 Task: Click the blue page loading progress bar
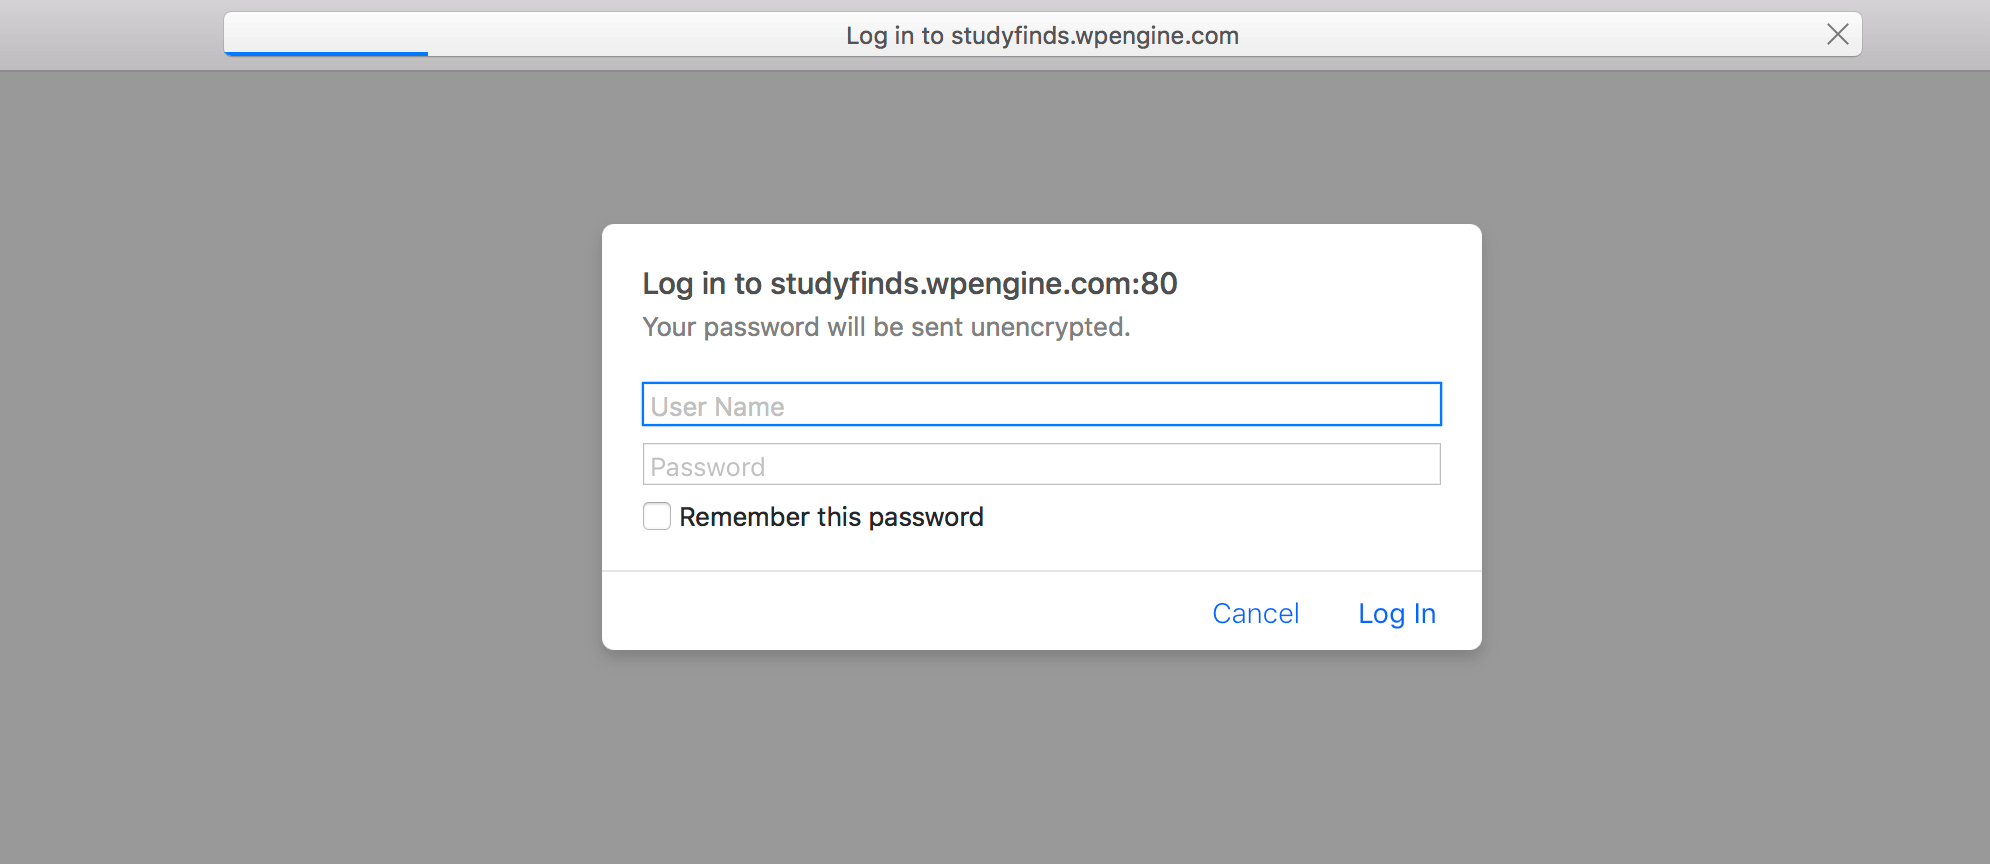click(x=326, y=53)
